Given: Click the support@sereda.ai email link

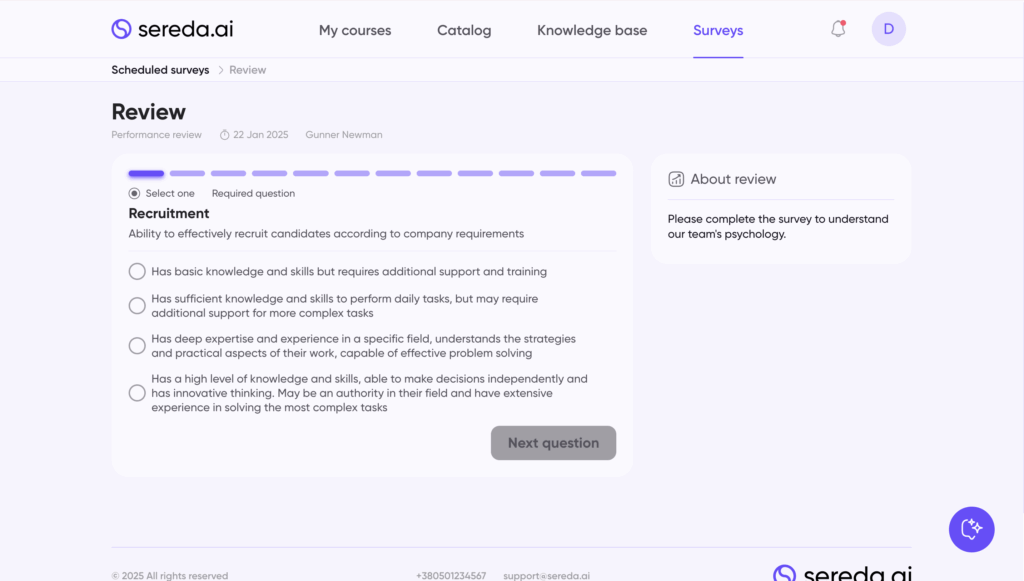Looking at the screenshot, I should [546, 576].
